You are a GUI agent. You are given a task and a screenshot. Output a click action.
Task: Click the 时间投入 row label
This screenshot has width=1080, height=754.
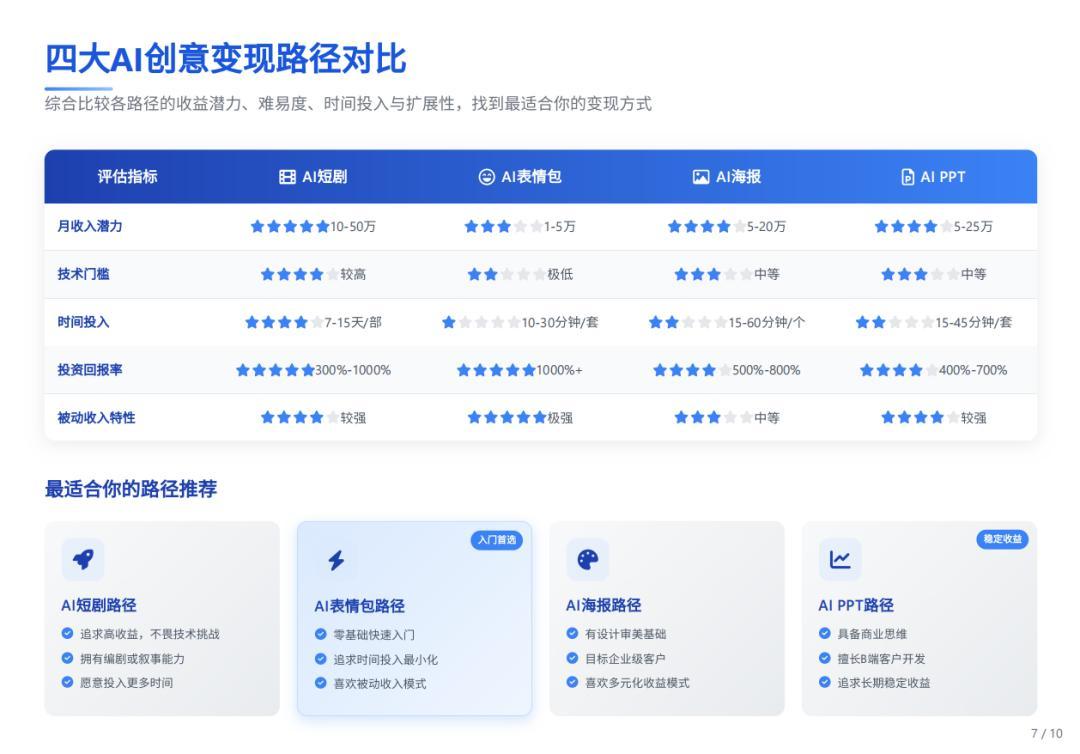point(83,322)
